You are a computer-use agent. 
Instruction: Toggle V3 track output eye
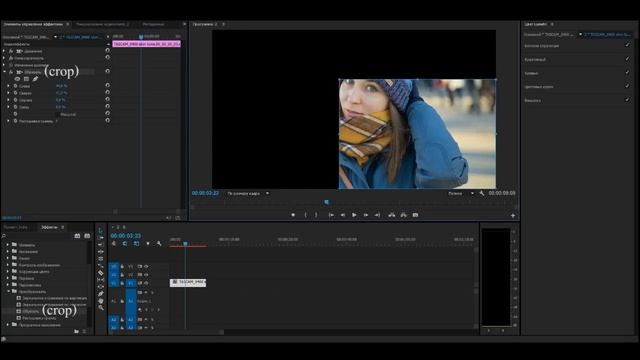[x=146, y=267]
